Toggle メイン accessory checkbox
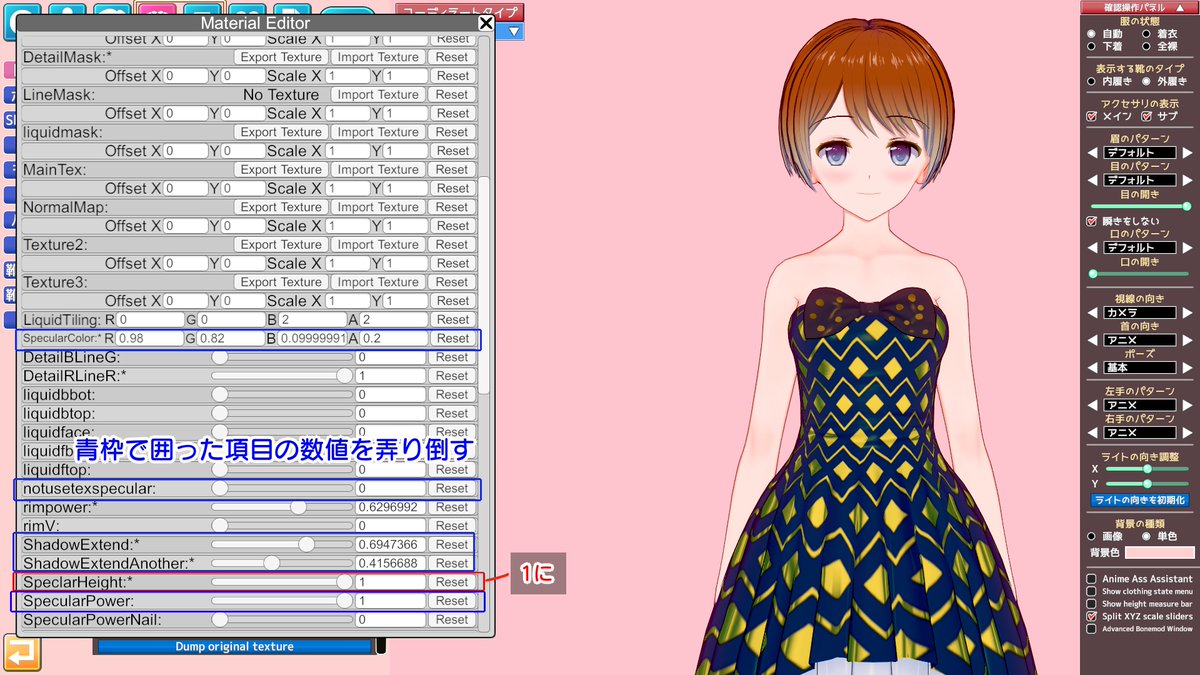The height and width of the screenshot is (675, 1200). coord(1092,116)
